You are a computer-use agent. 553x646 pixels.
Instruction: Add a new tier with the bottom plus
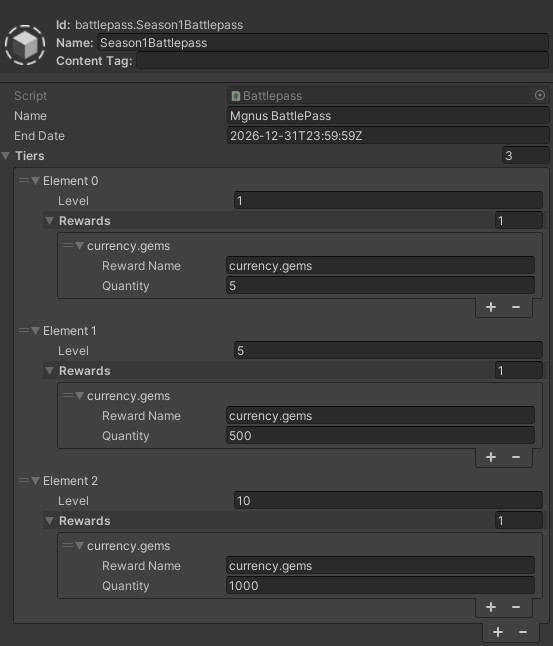pos(498,632)
